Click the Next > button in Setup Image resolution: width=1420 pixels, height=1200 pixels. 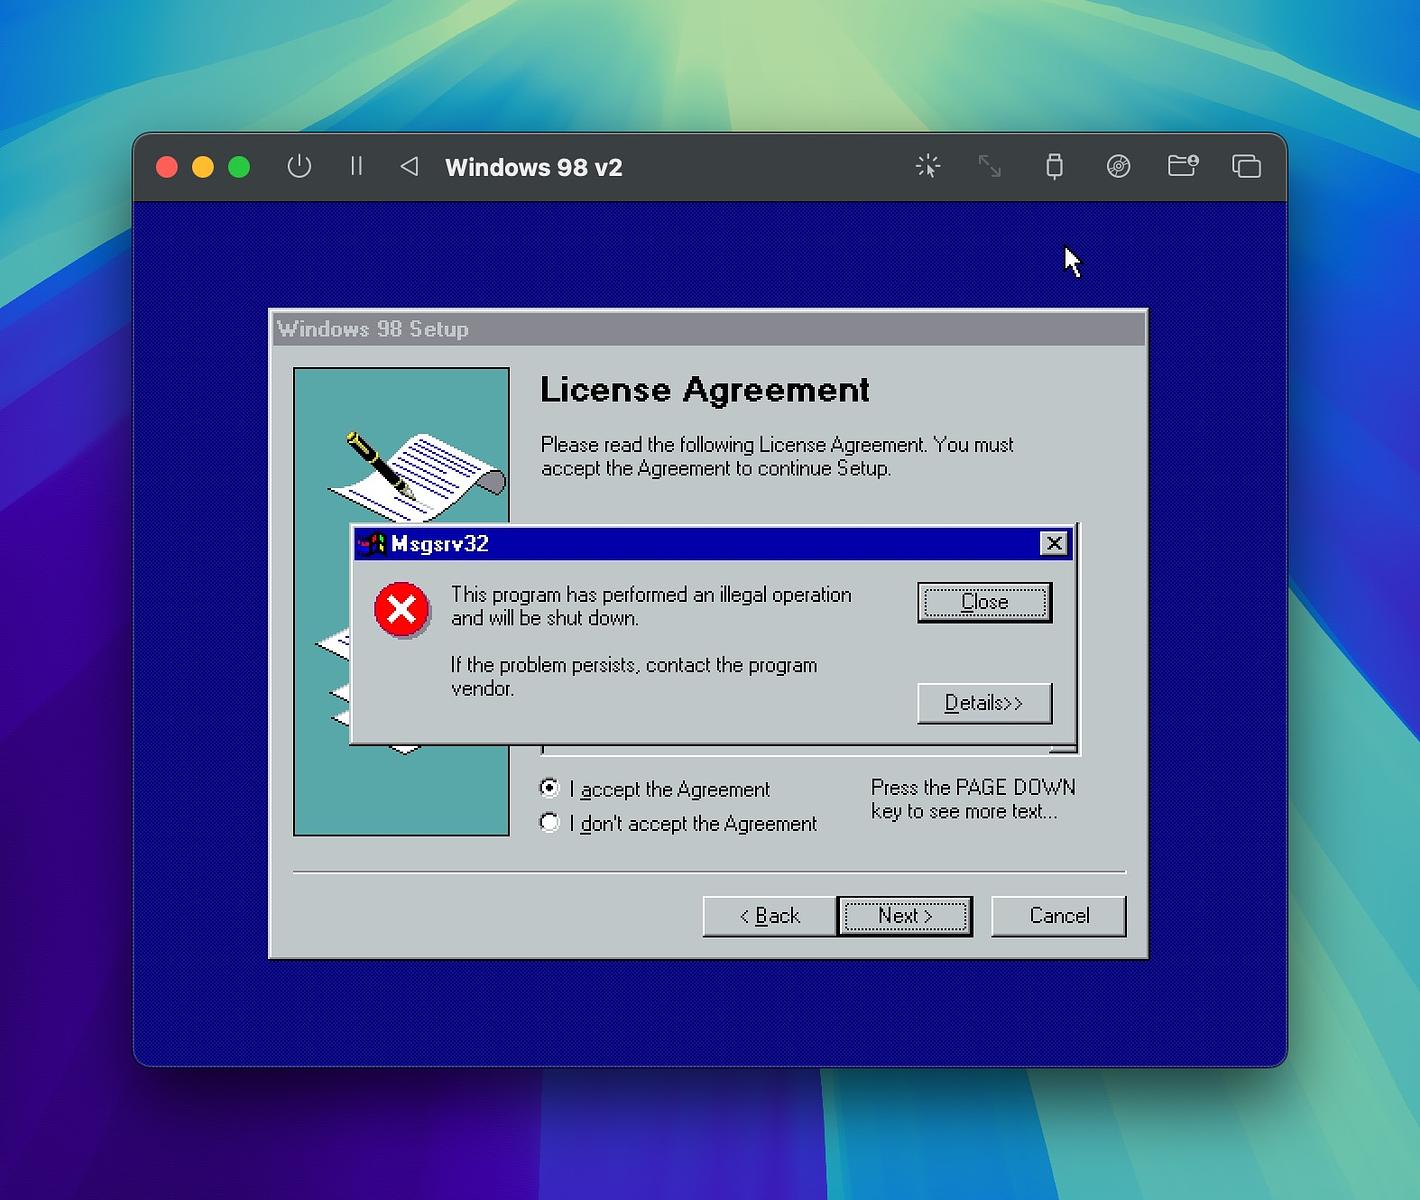[905, 916]
